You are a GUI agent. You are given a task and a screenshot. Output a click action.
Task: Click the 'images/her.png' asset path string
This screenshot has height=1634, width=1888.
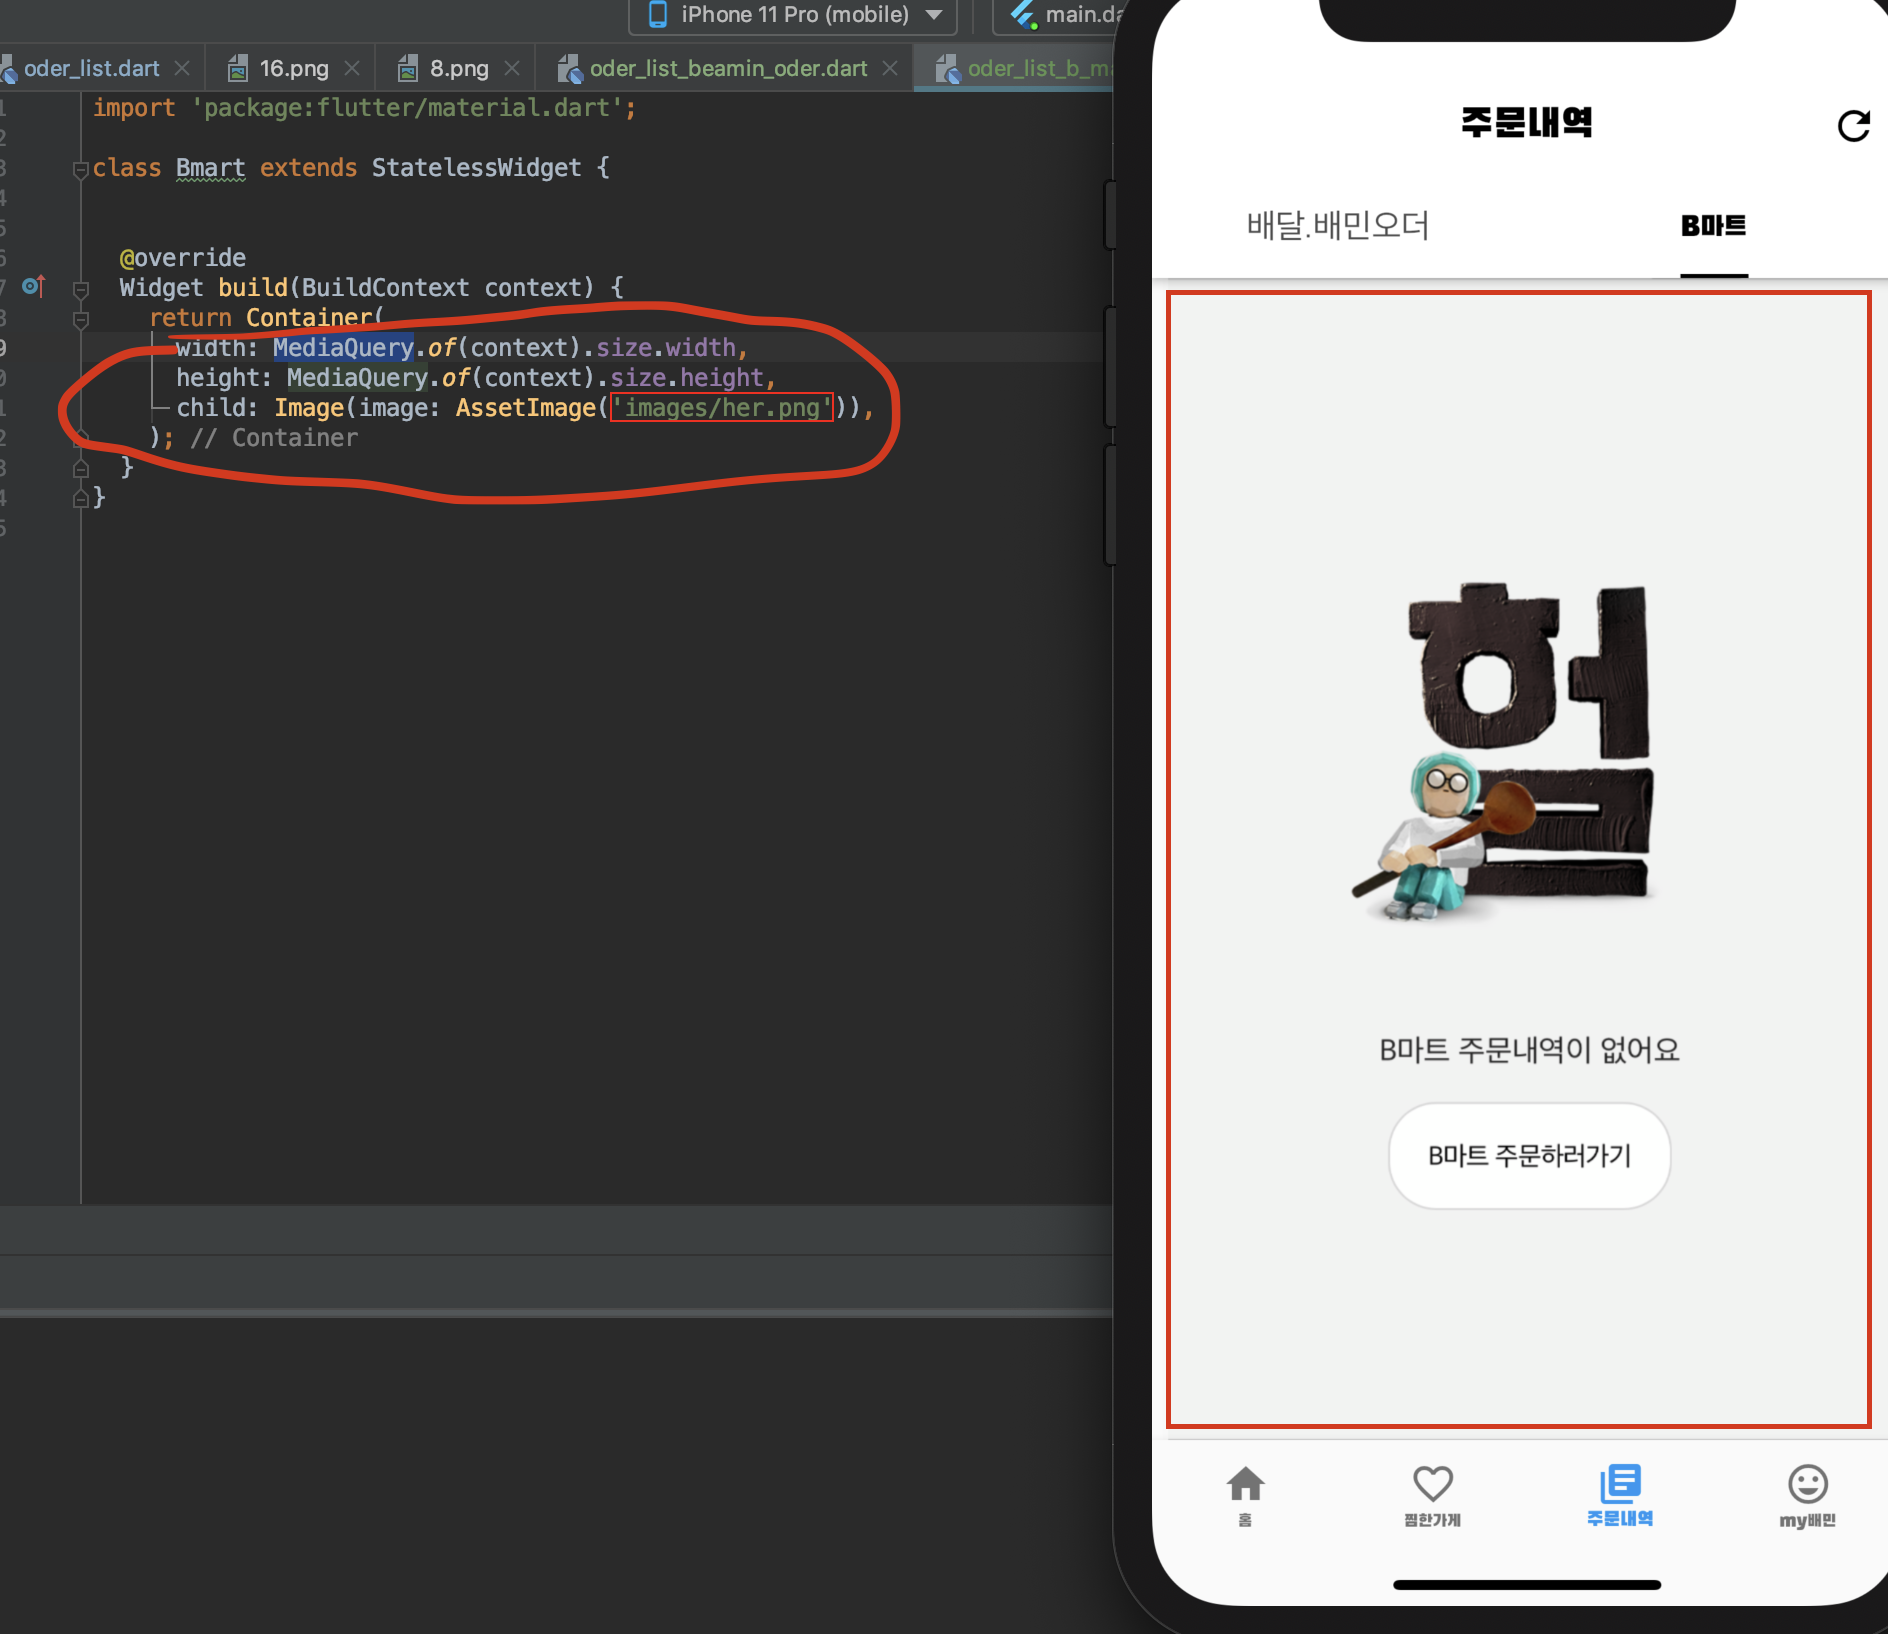pos(722,408)
